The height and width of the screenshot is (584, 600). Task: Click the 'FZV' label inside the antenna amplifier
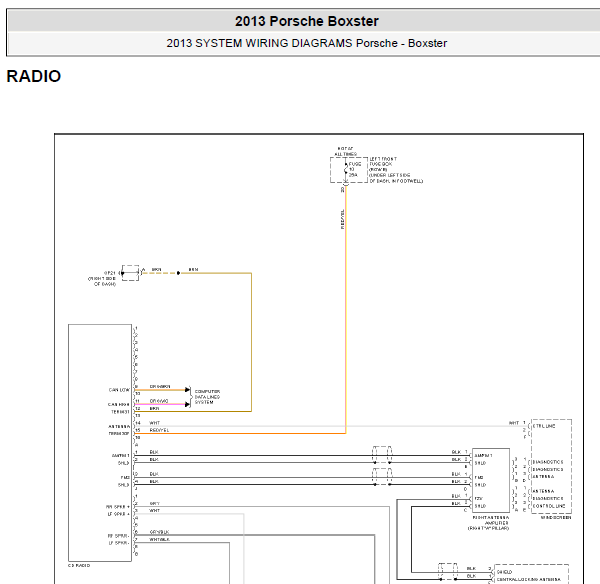click(x=478, y=499)
